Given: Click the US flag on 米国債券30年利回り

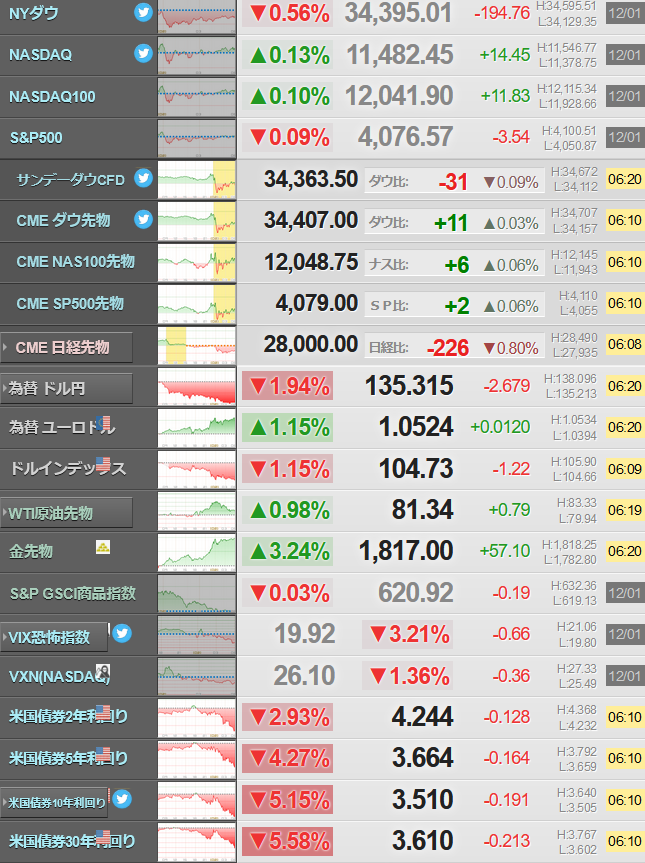Looking at the screenshot, I should (103, 837).
